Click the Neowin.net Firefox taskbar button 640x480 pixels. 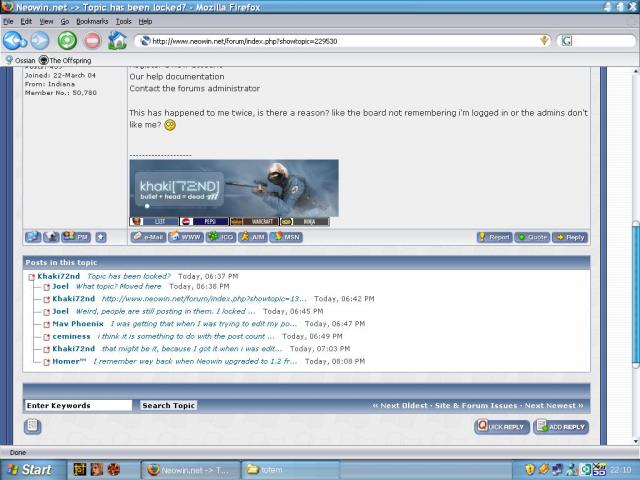coord(191,470)
